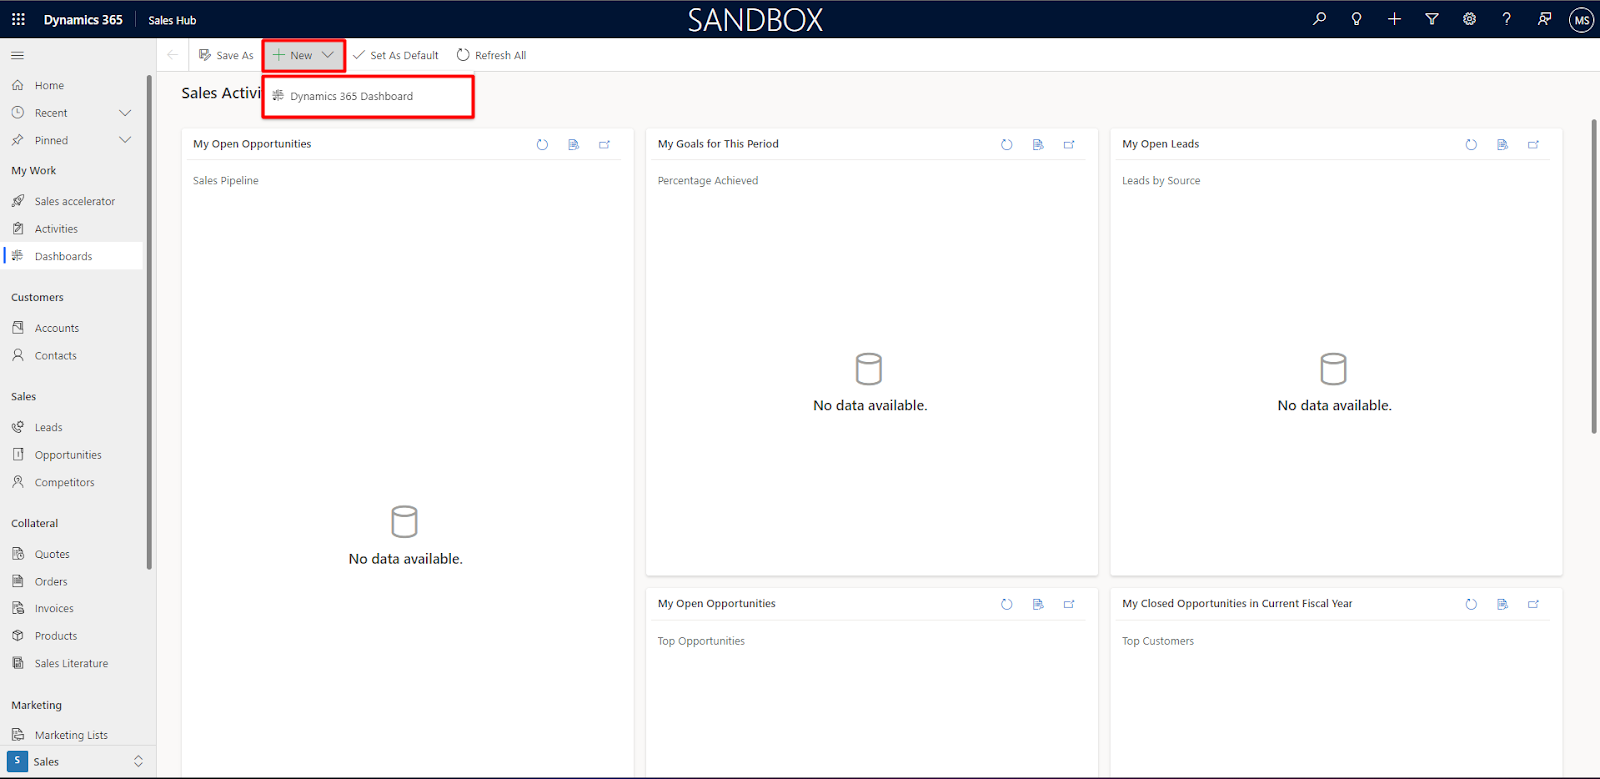This screenshot has height=779, width=1600.
Task: Select Dynamics 365 Dashboard menu option
Action: coord(368,96)
